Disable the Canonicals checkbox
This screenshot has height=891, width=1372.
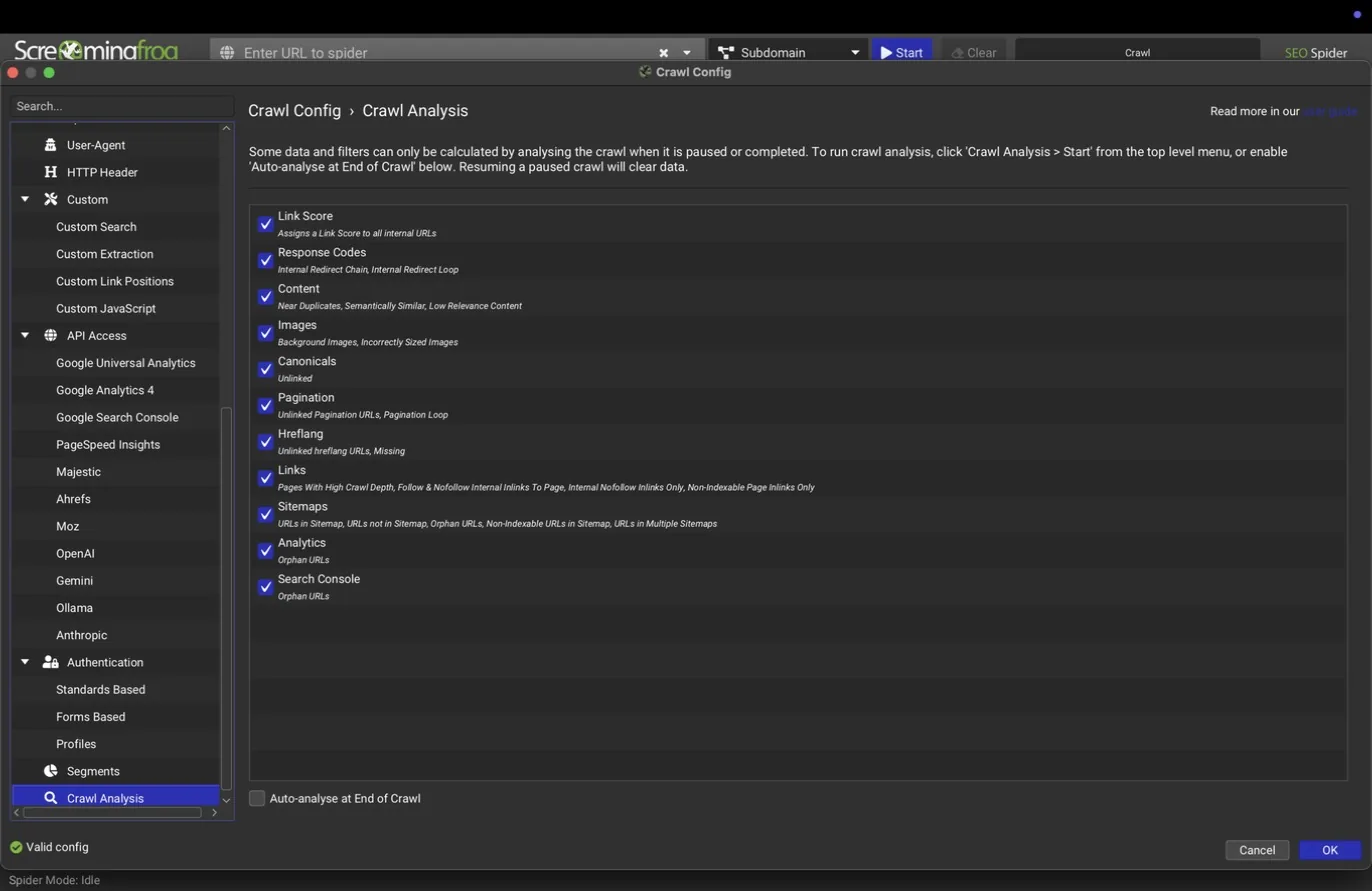[265, 369]
